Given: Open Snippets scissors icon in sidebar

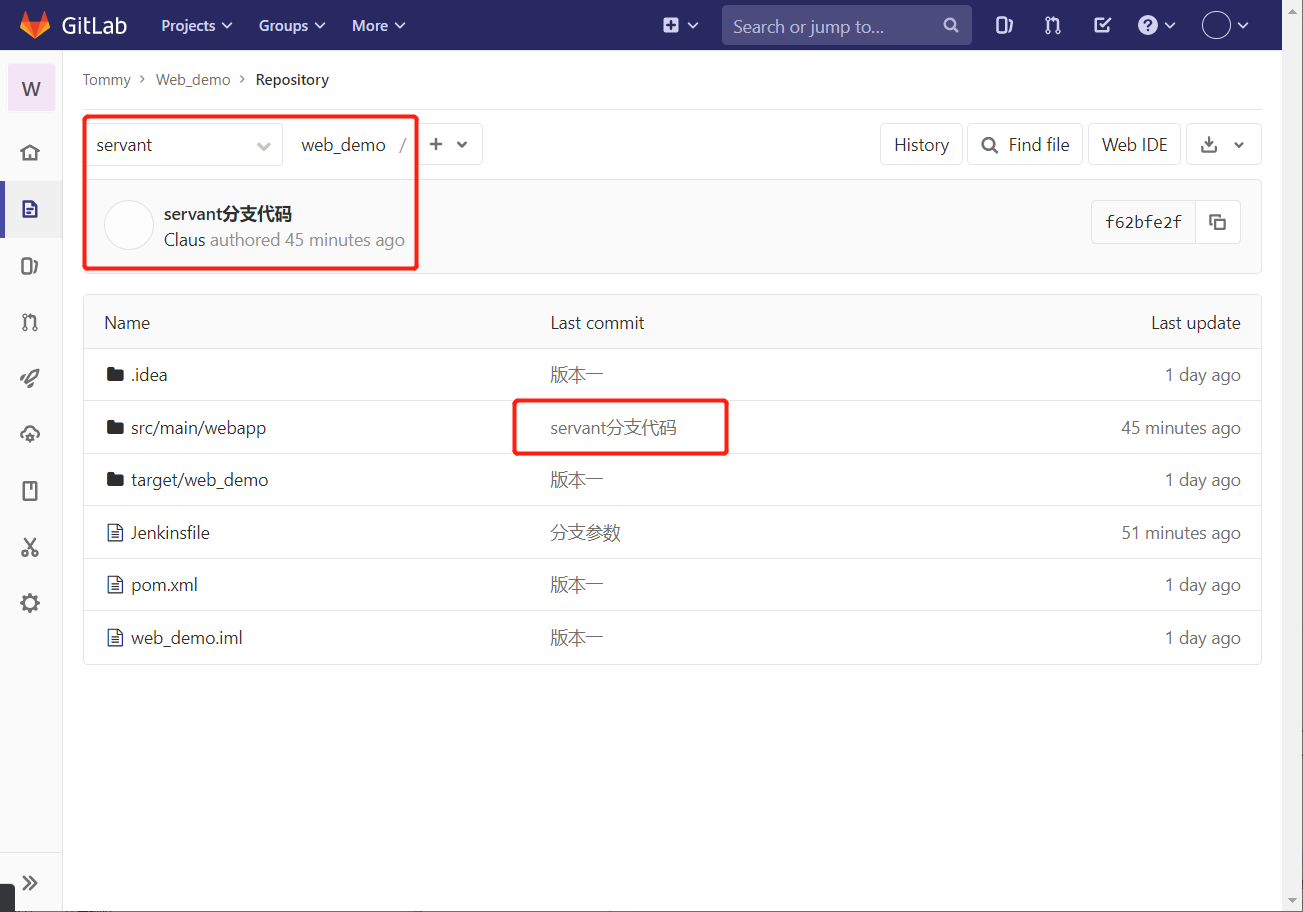Looking at the screenshot, I should point(30,547).
